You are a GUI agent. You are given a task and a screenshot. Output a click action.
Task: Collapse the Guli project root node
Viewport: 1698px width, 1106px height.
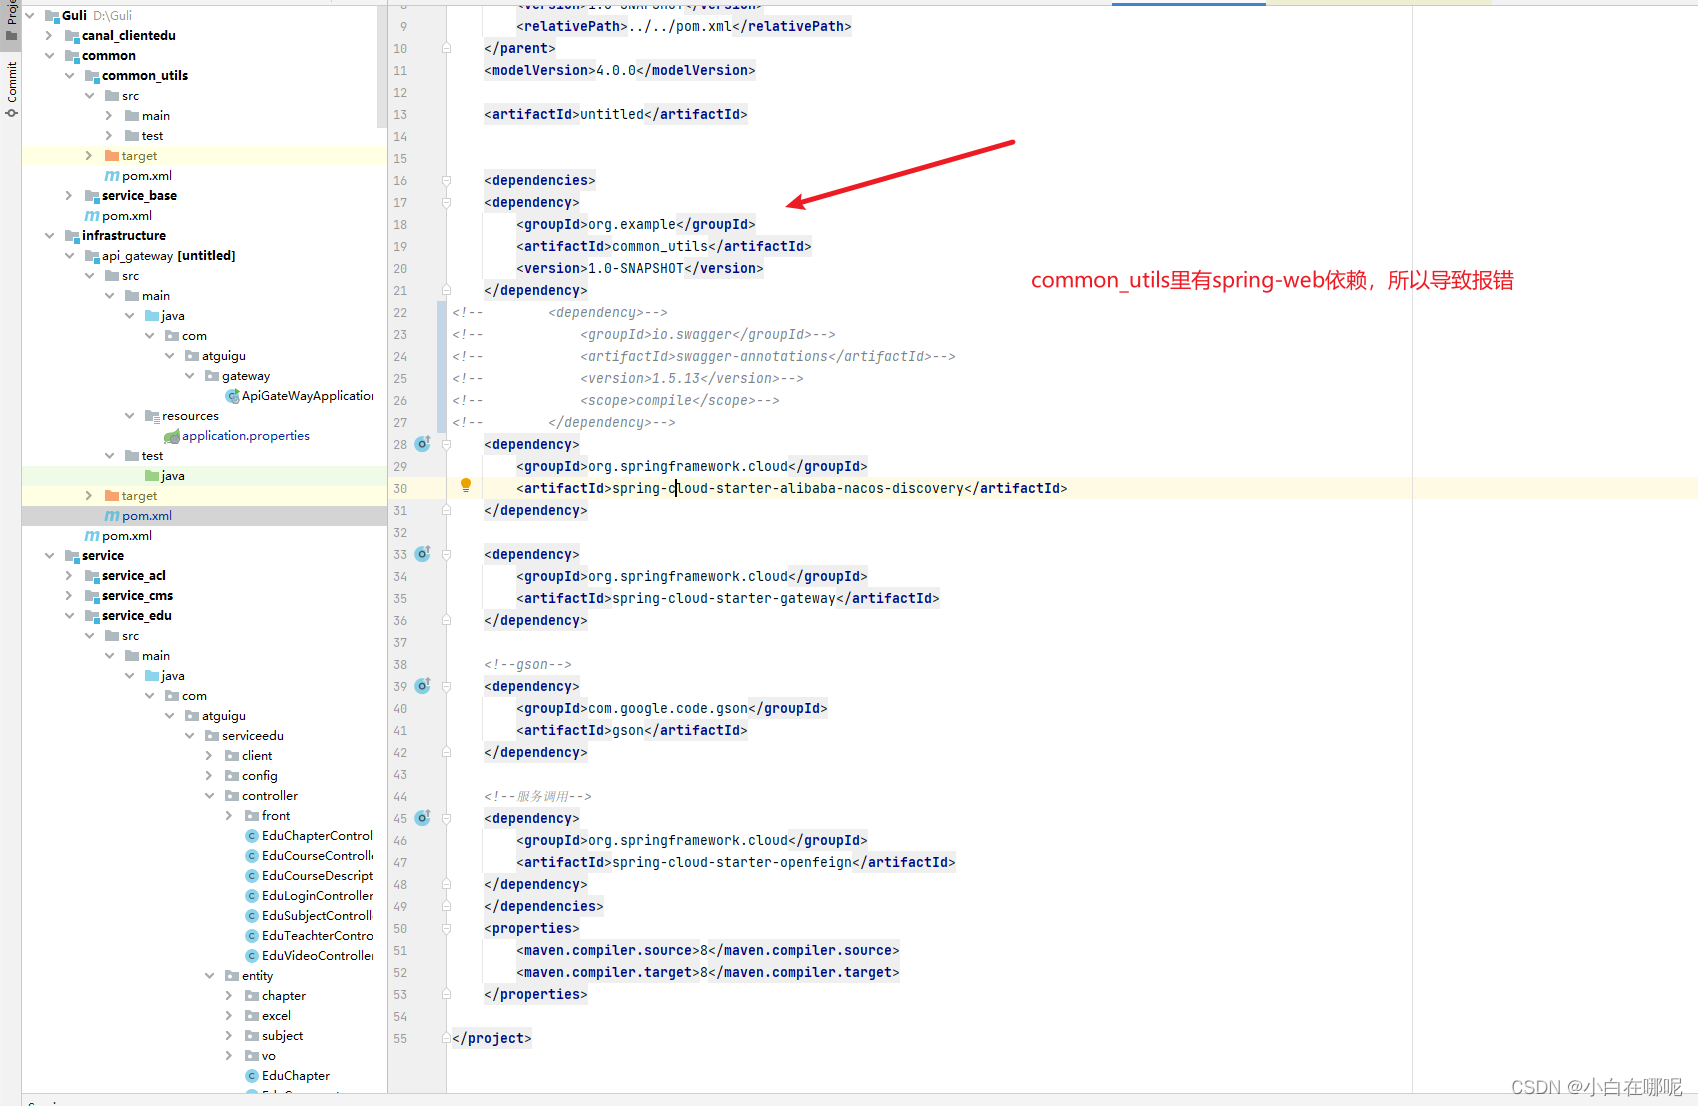(x=28, y=15)
